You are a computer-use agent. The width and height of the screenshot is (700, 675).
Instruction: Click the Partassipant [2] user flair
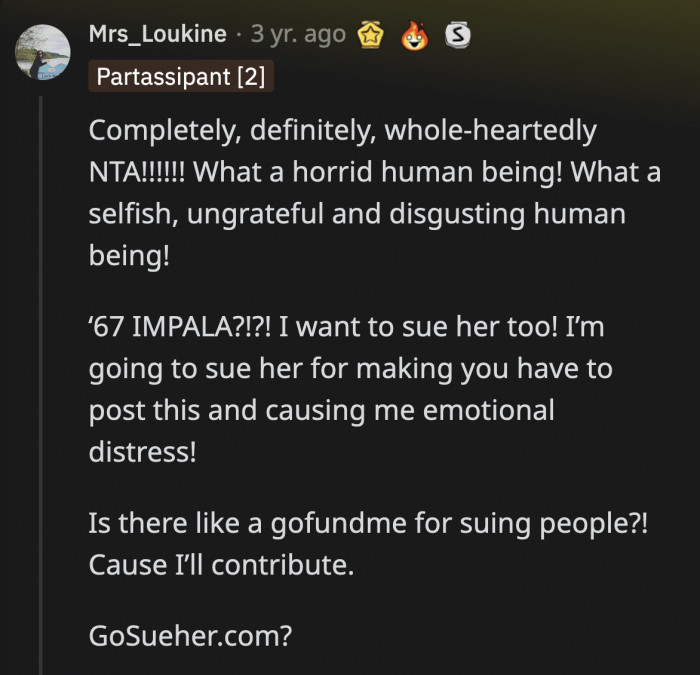tap(180, 76)
